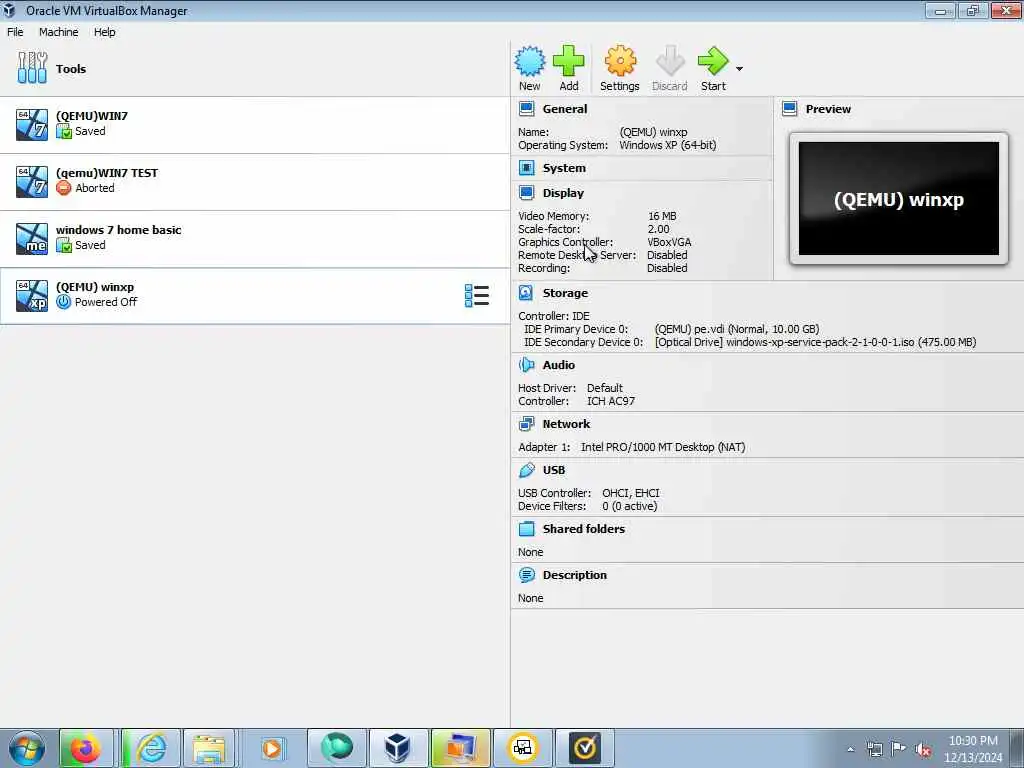The image size is (1024, 768).
Task: Click the ICH AC97 audio controller value
Action: [611, 401]
